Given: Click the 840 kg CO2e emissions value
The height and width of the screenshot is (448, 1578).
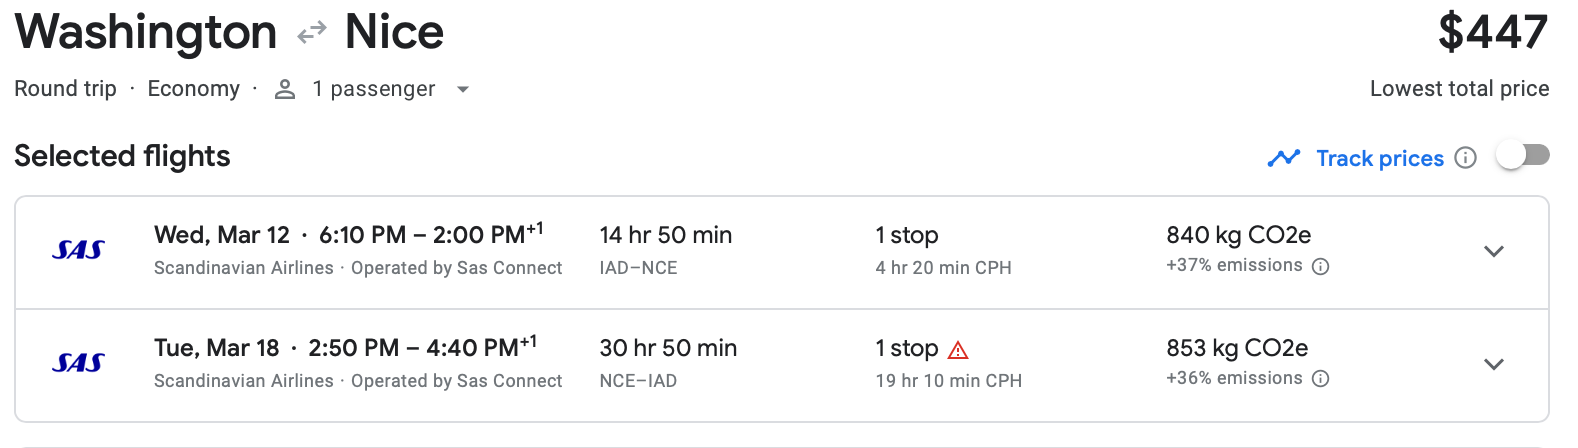Looking at the screenshot, I should pyautogui.click(x=1238, y=235).
